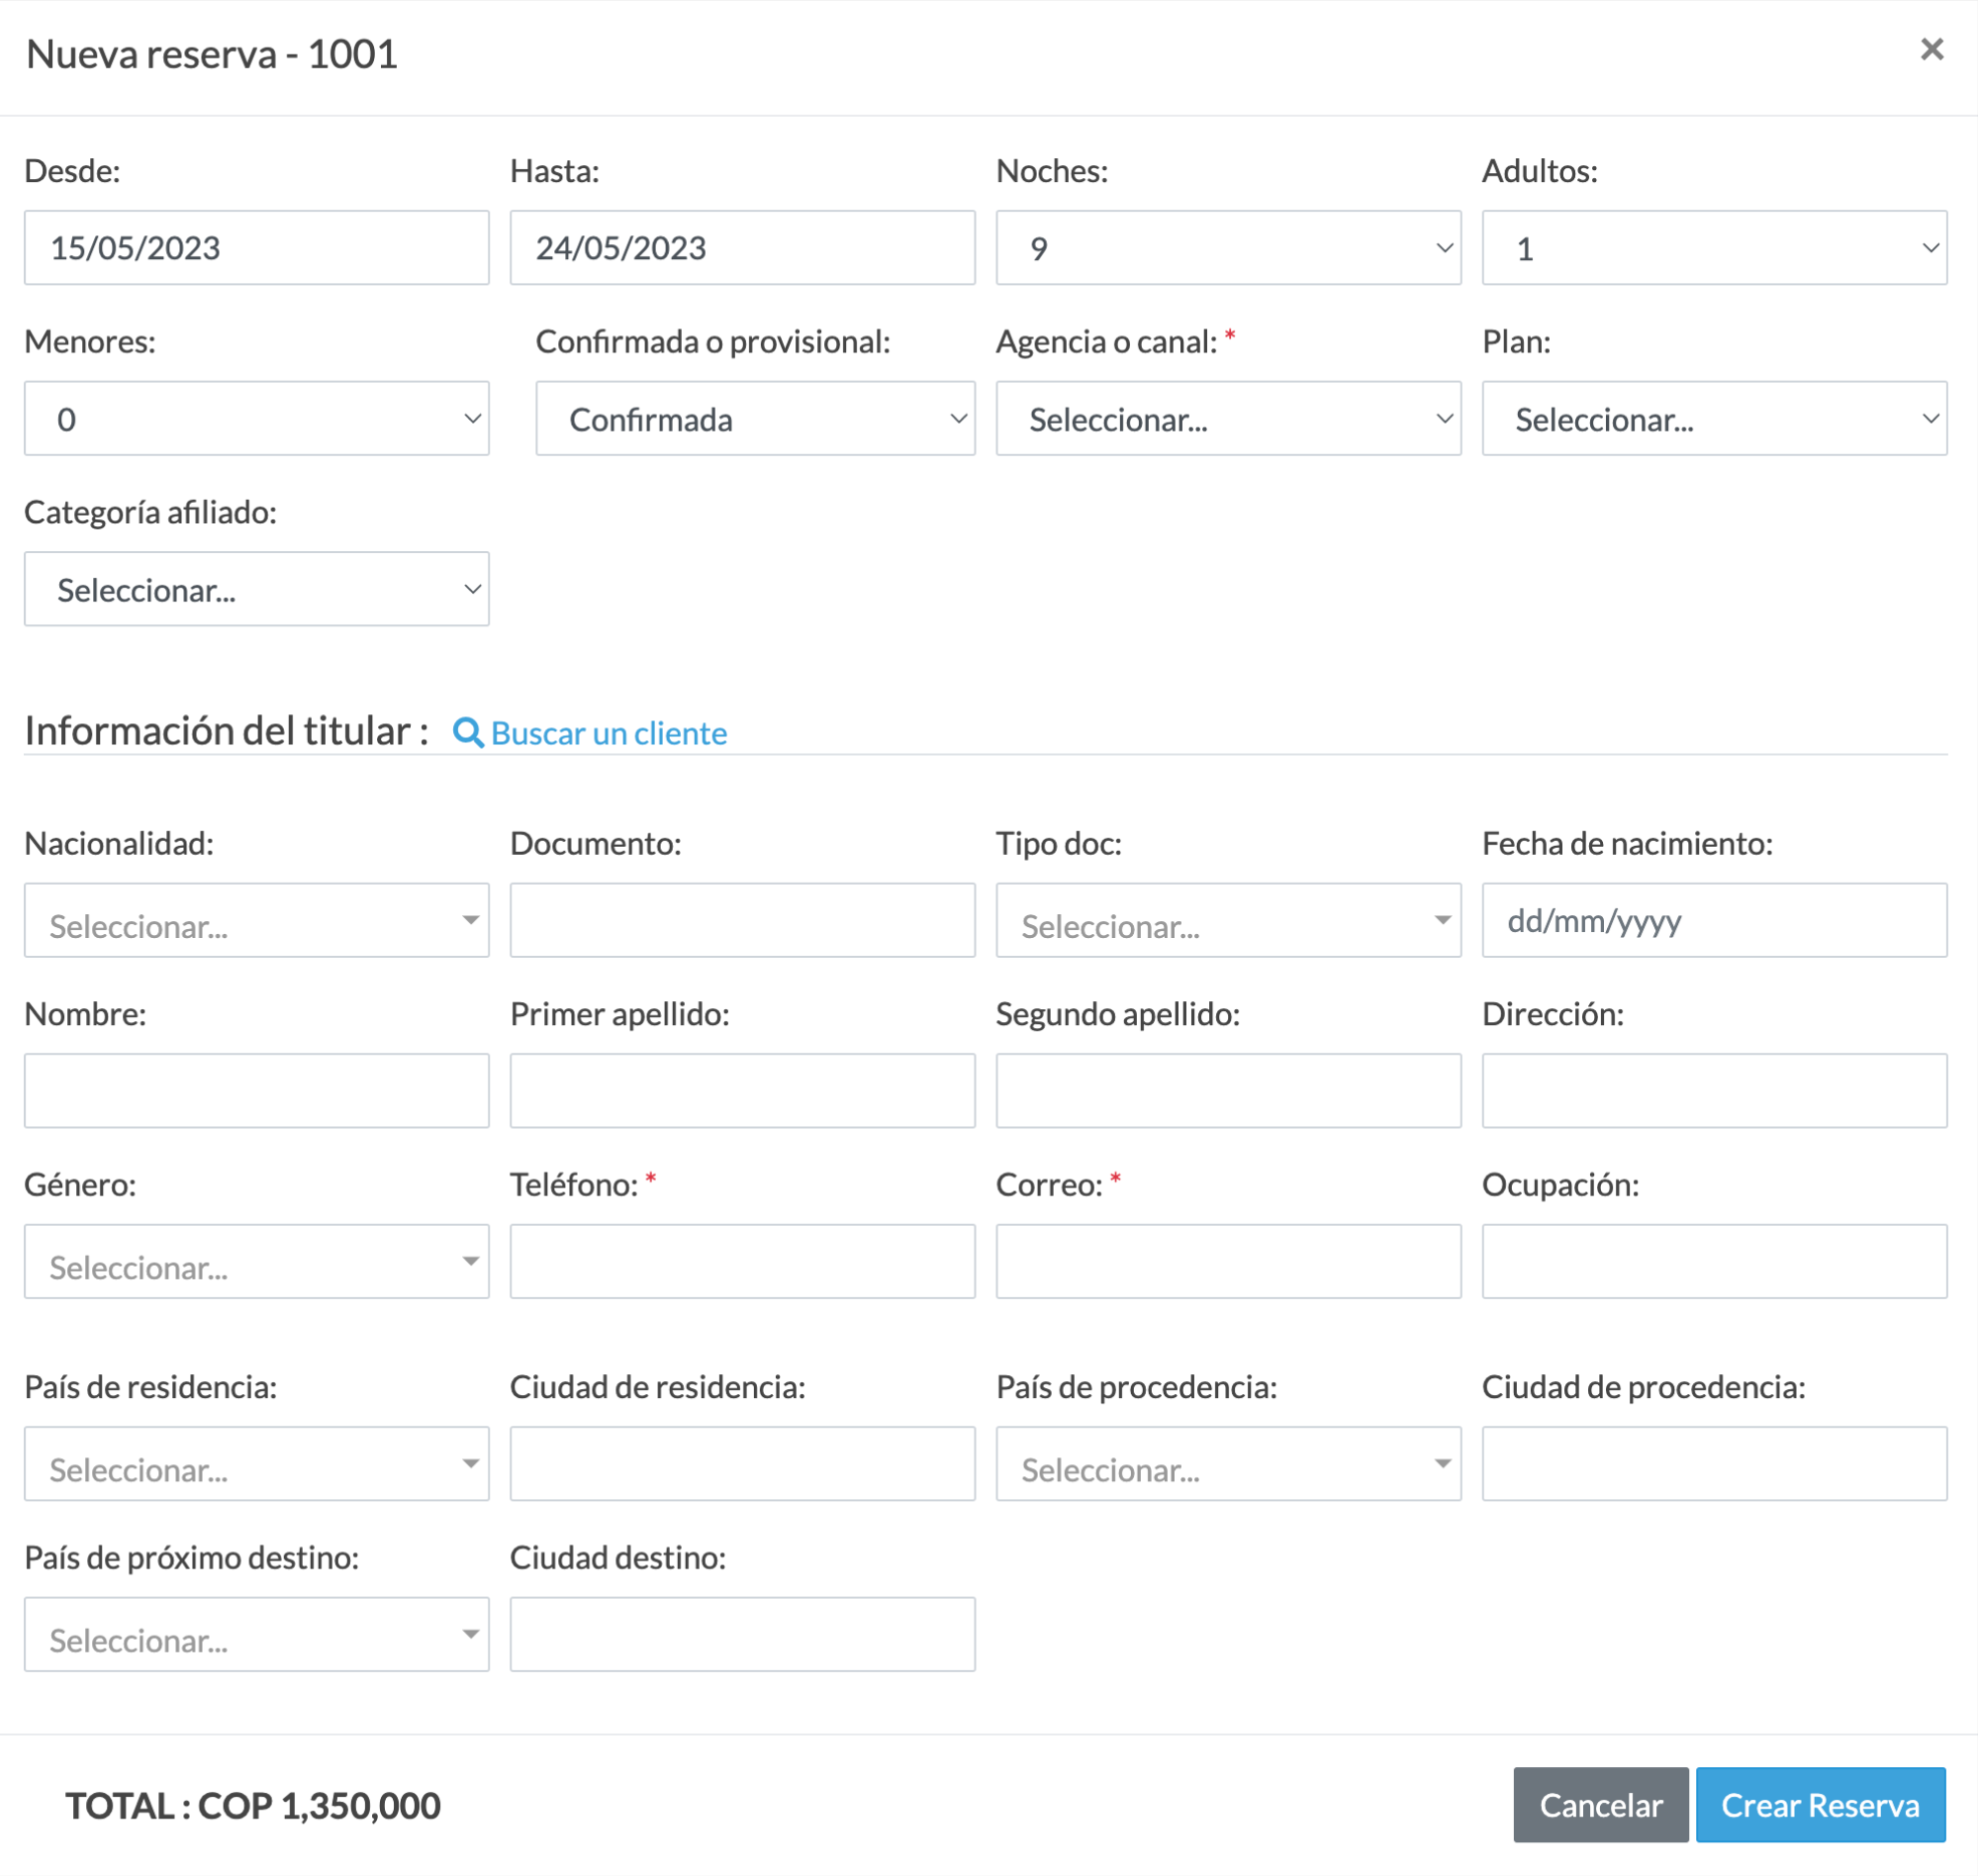The width and height of the screenshot is (1979, 1876).
Task: Click the Documento input field
Action: [742, 920]
